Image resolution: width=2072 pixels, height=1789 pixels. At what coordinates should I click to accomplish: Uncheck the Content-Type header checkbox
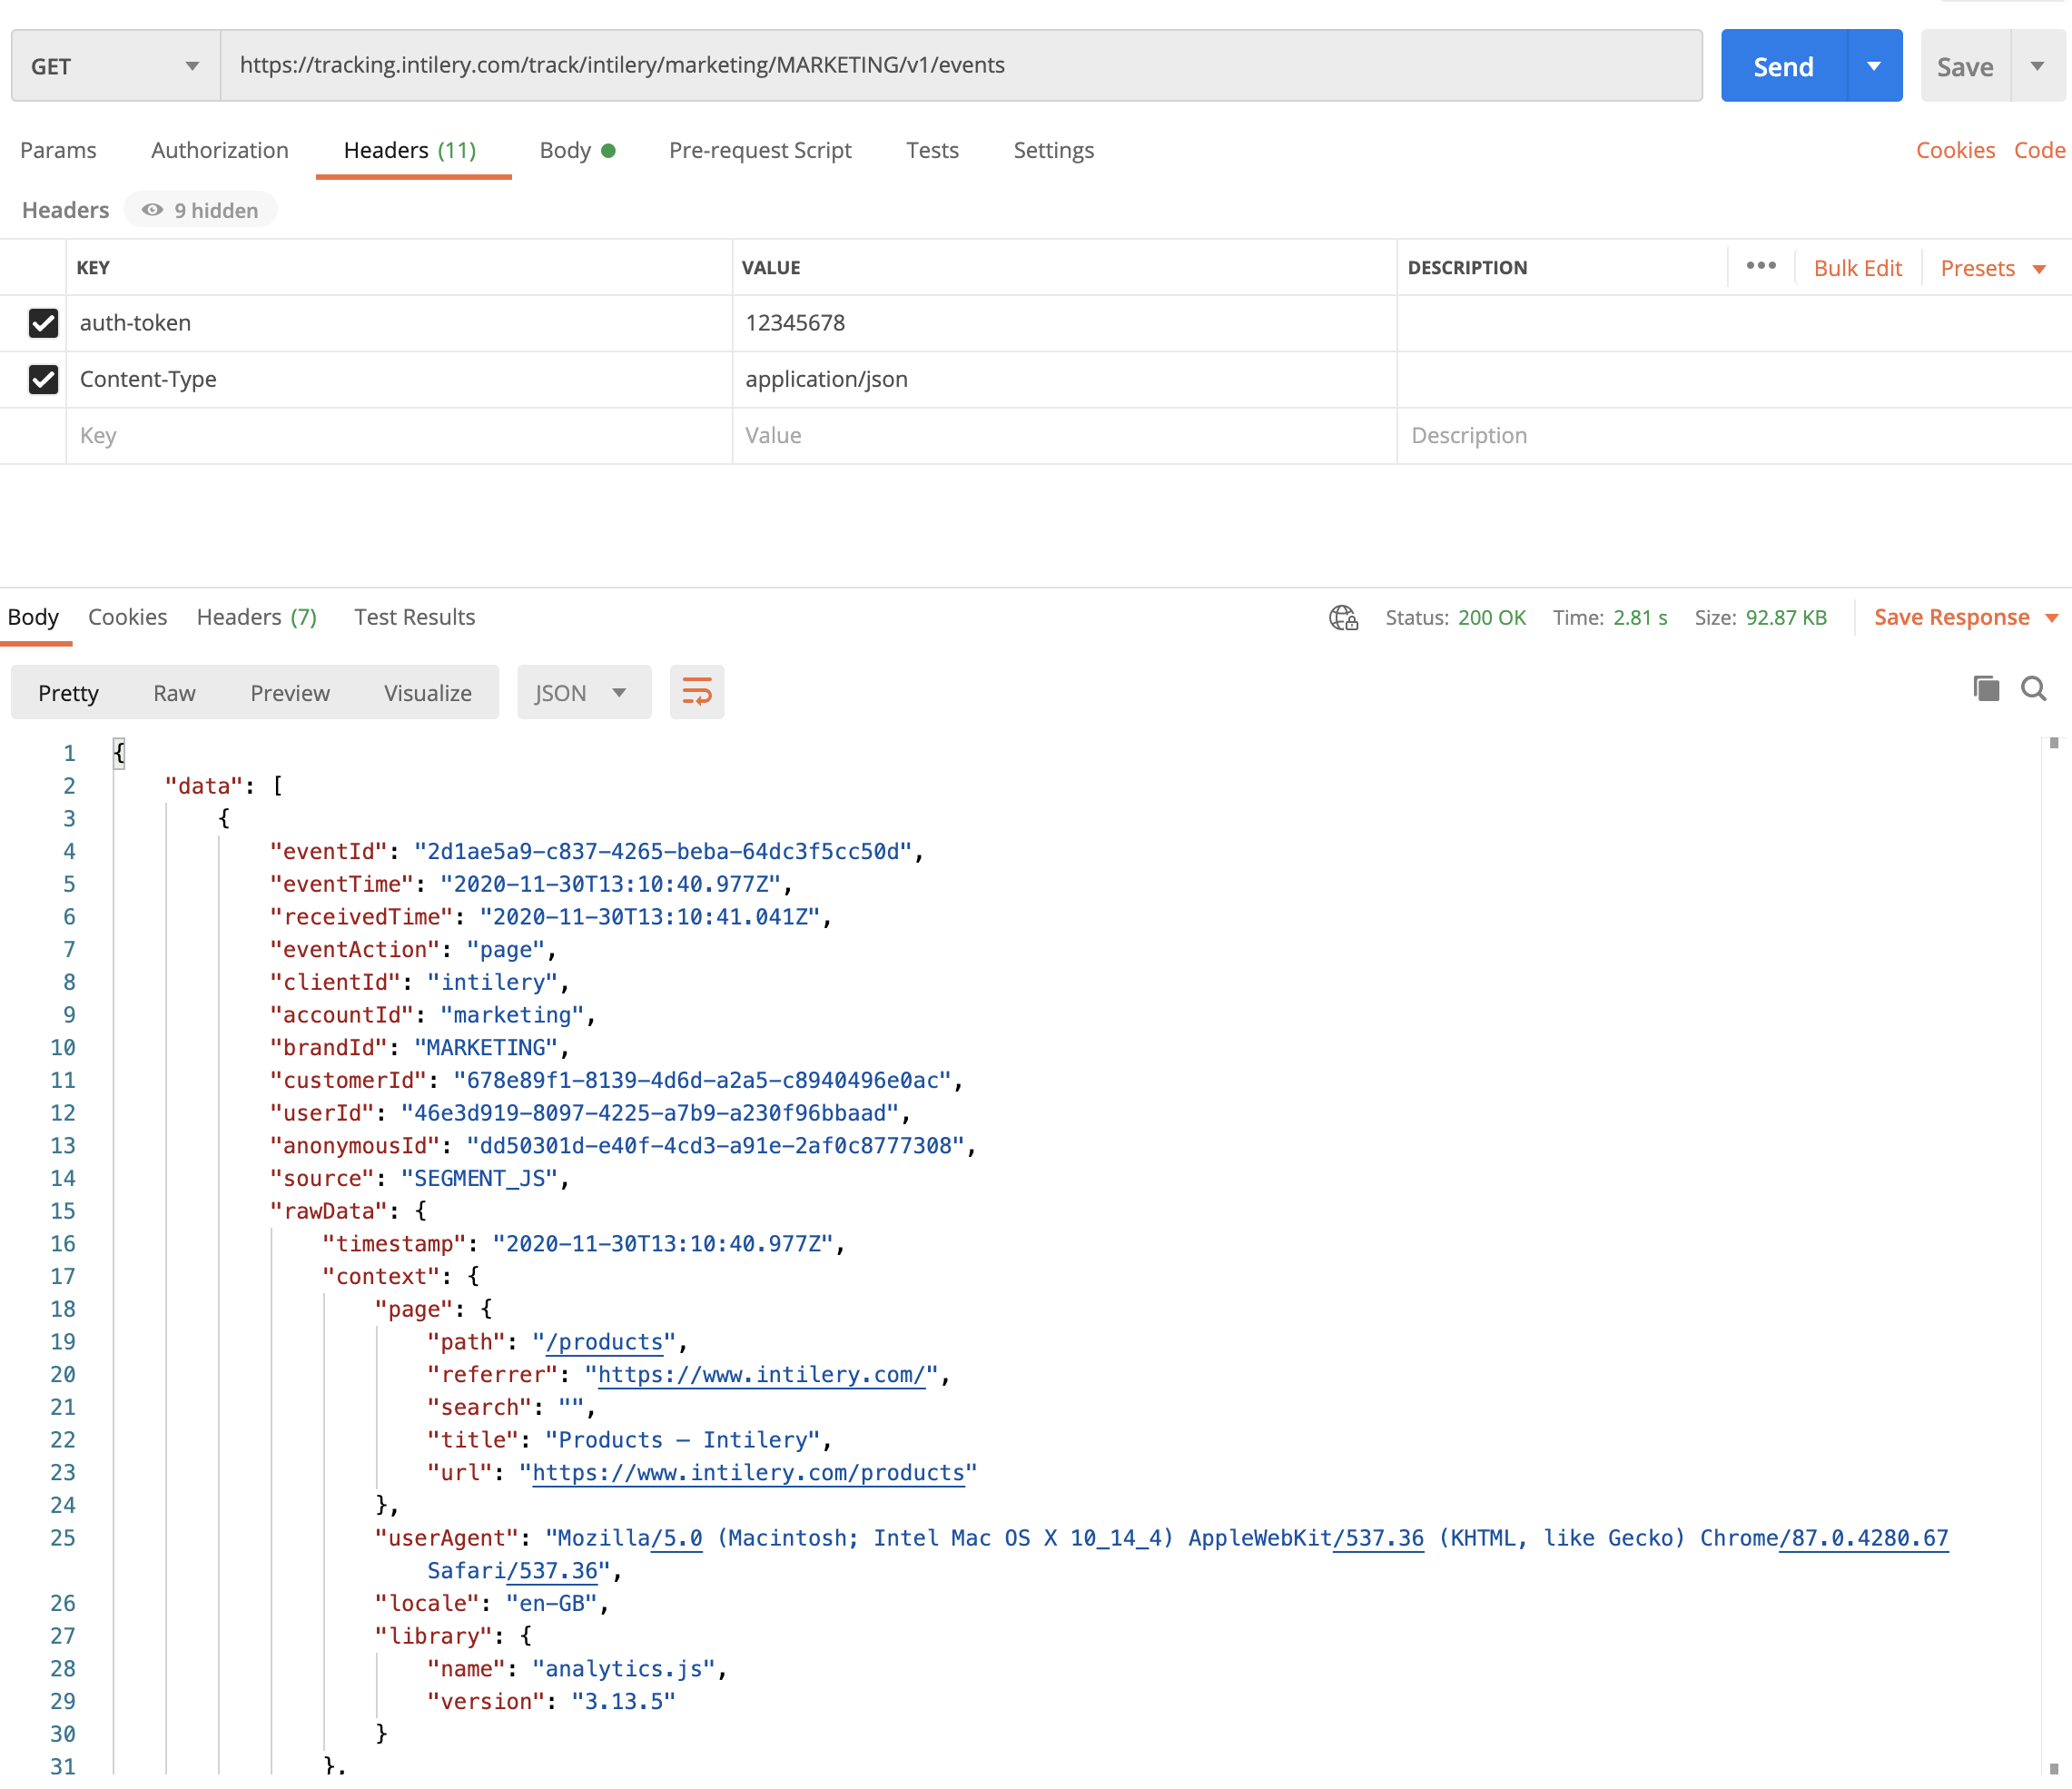click(43, 379)
